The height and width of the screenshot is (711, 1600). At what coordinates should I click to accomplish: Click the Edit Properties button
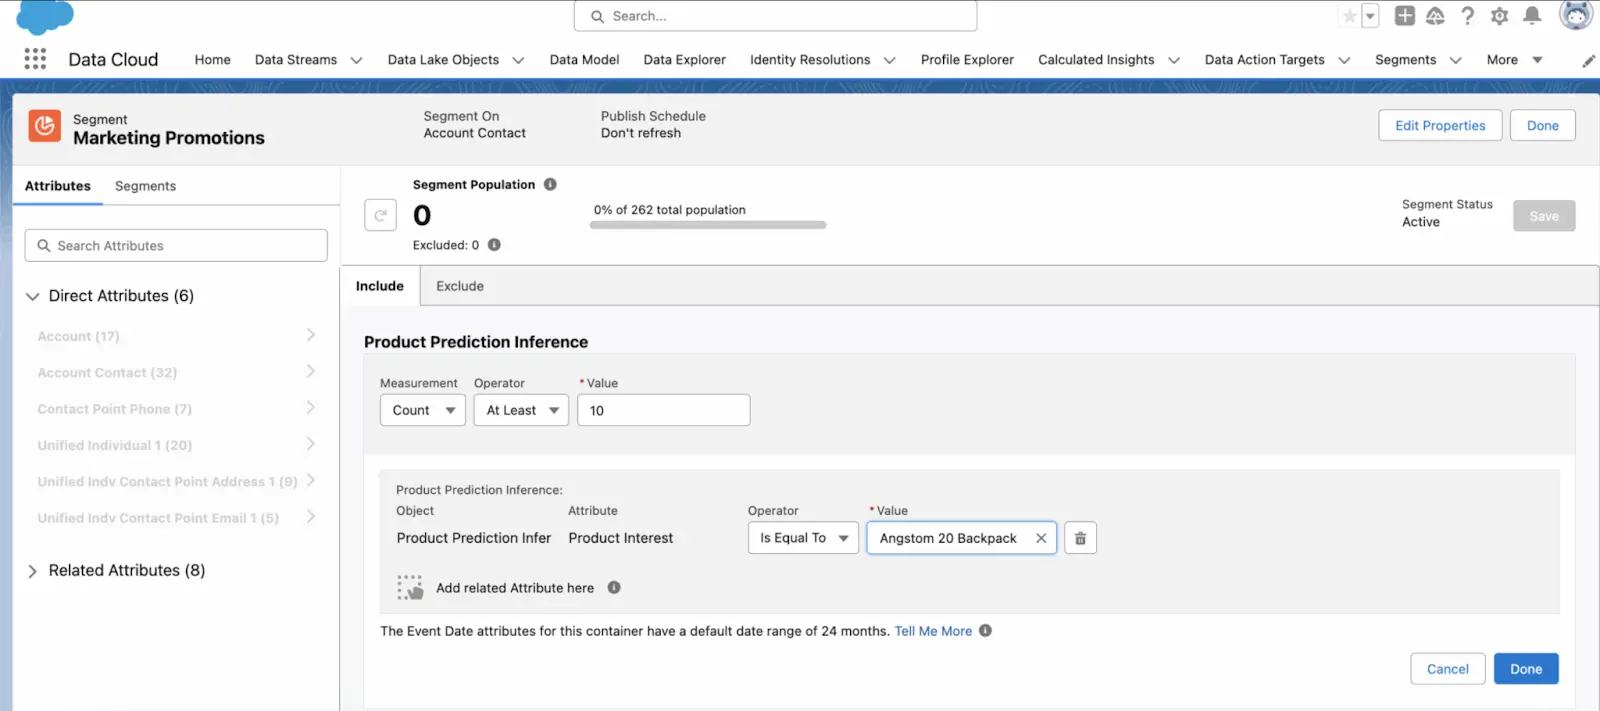coord(1440,125)
